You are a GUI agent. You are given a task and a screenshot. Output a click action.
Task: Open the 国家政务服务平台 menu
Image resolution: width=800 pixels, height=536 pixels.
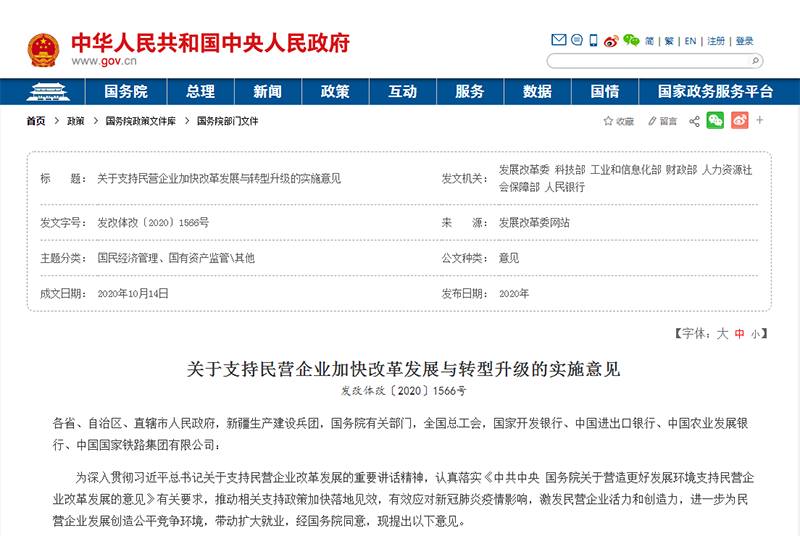(715, 92)
